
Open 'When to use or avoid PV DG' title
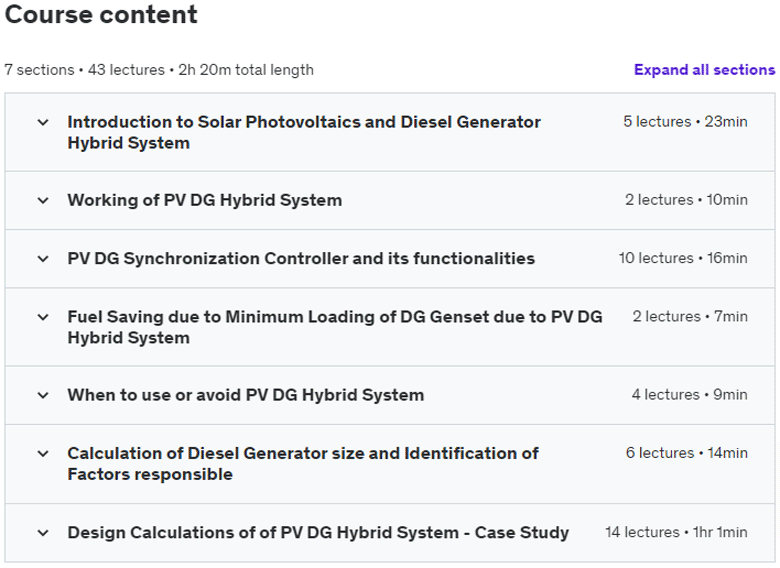point(246,395)
